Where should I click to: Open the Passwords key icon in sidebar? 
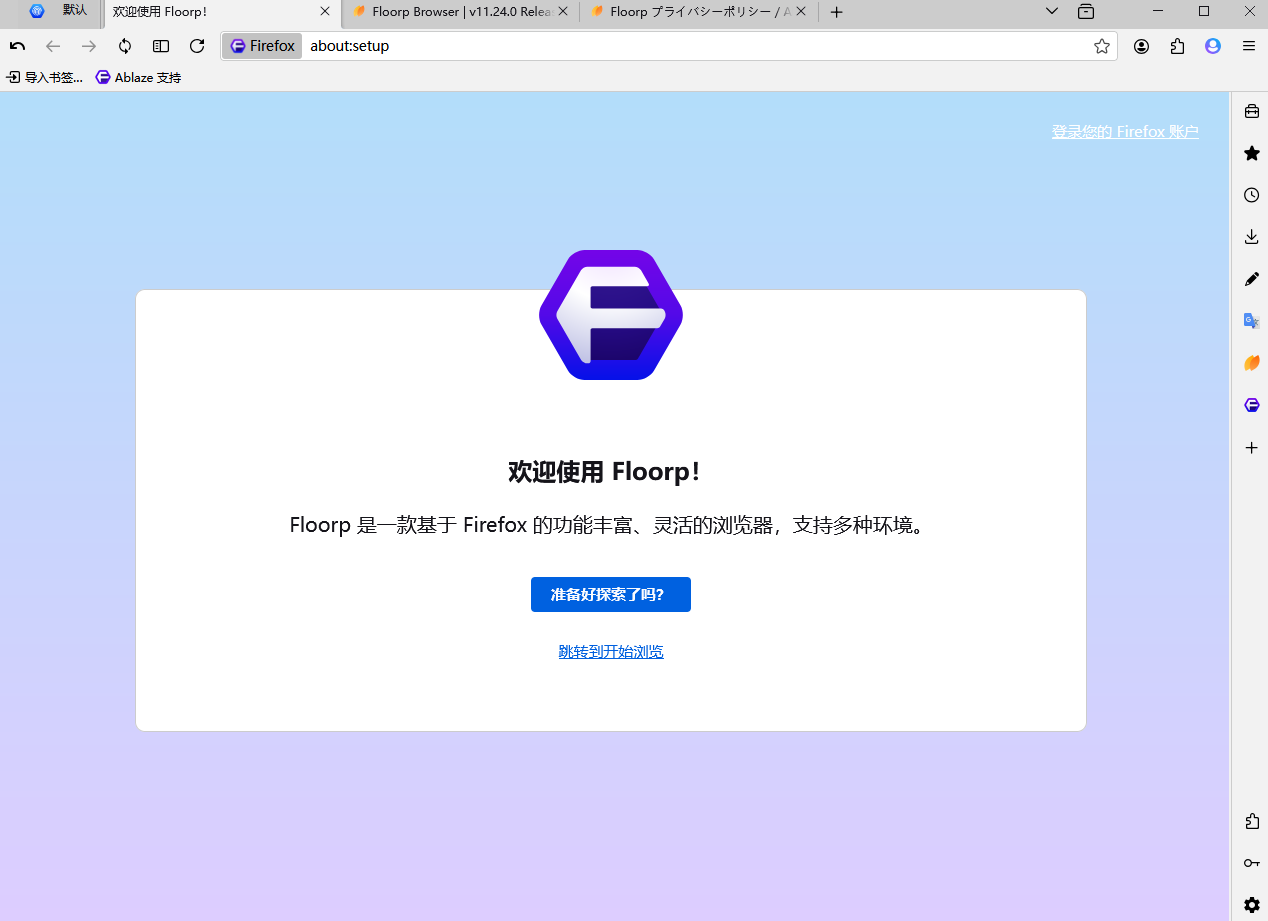(x=1251, y=862)
